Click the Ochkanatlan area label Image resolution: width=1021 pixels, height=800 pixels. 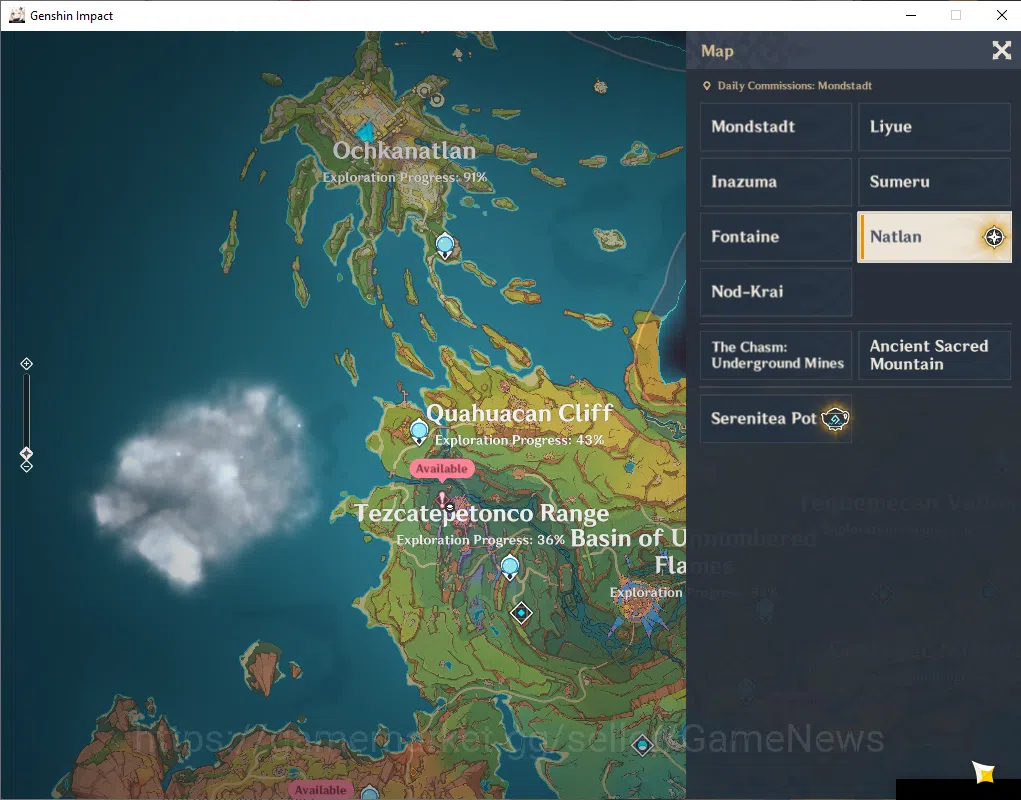pos(404,151)
